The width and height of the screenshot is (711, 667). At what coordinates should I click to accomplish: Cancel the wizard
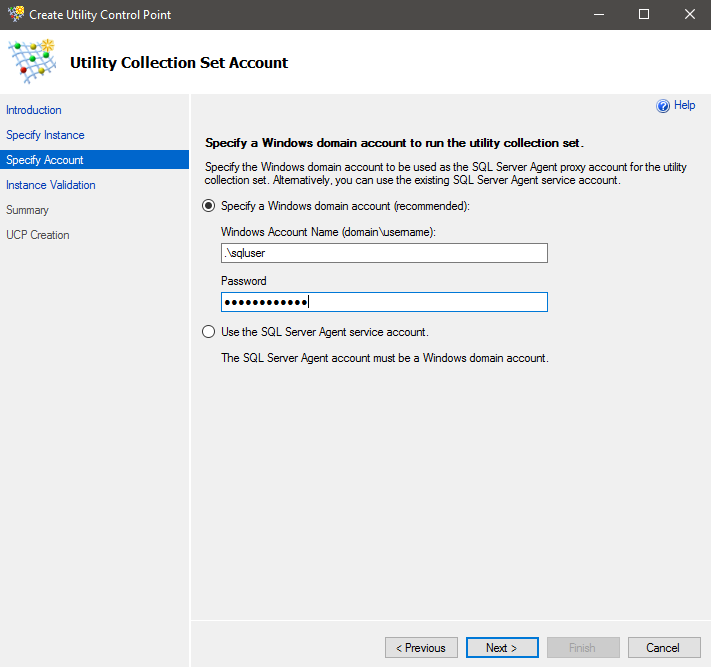[x=665, y=648]
